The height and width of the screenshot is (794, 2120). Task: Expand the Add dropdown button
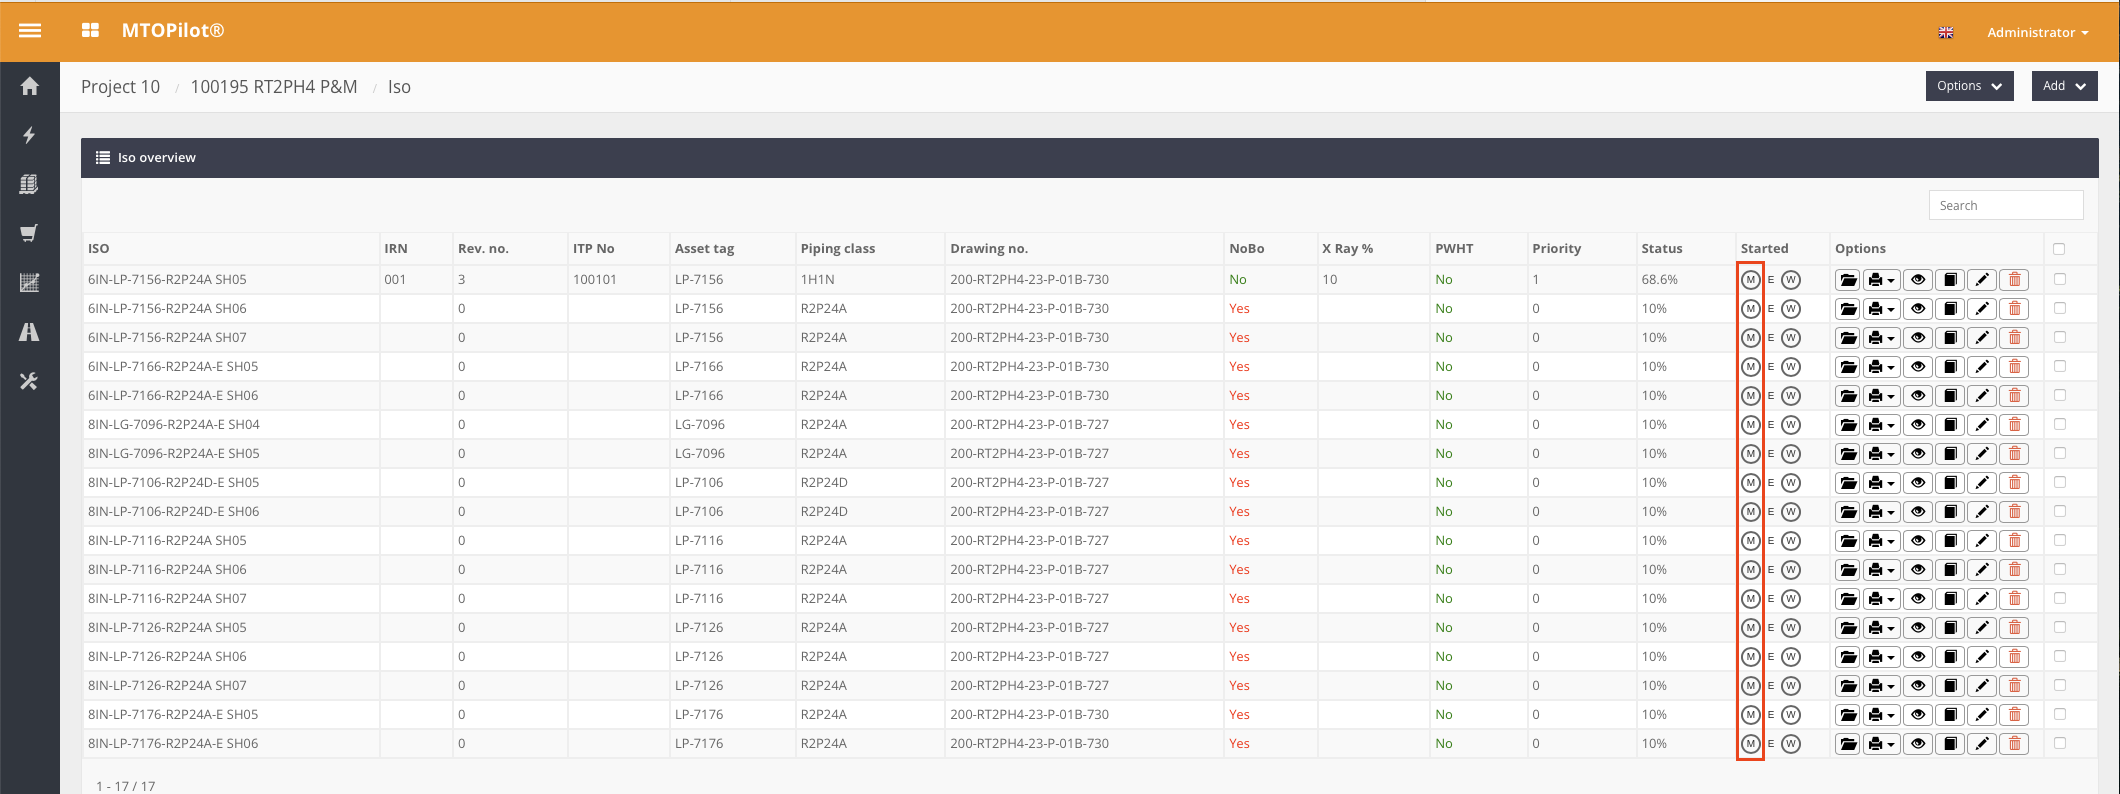pyautogui.click(x=2064, y=86)
